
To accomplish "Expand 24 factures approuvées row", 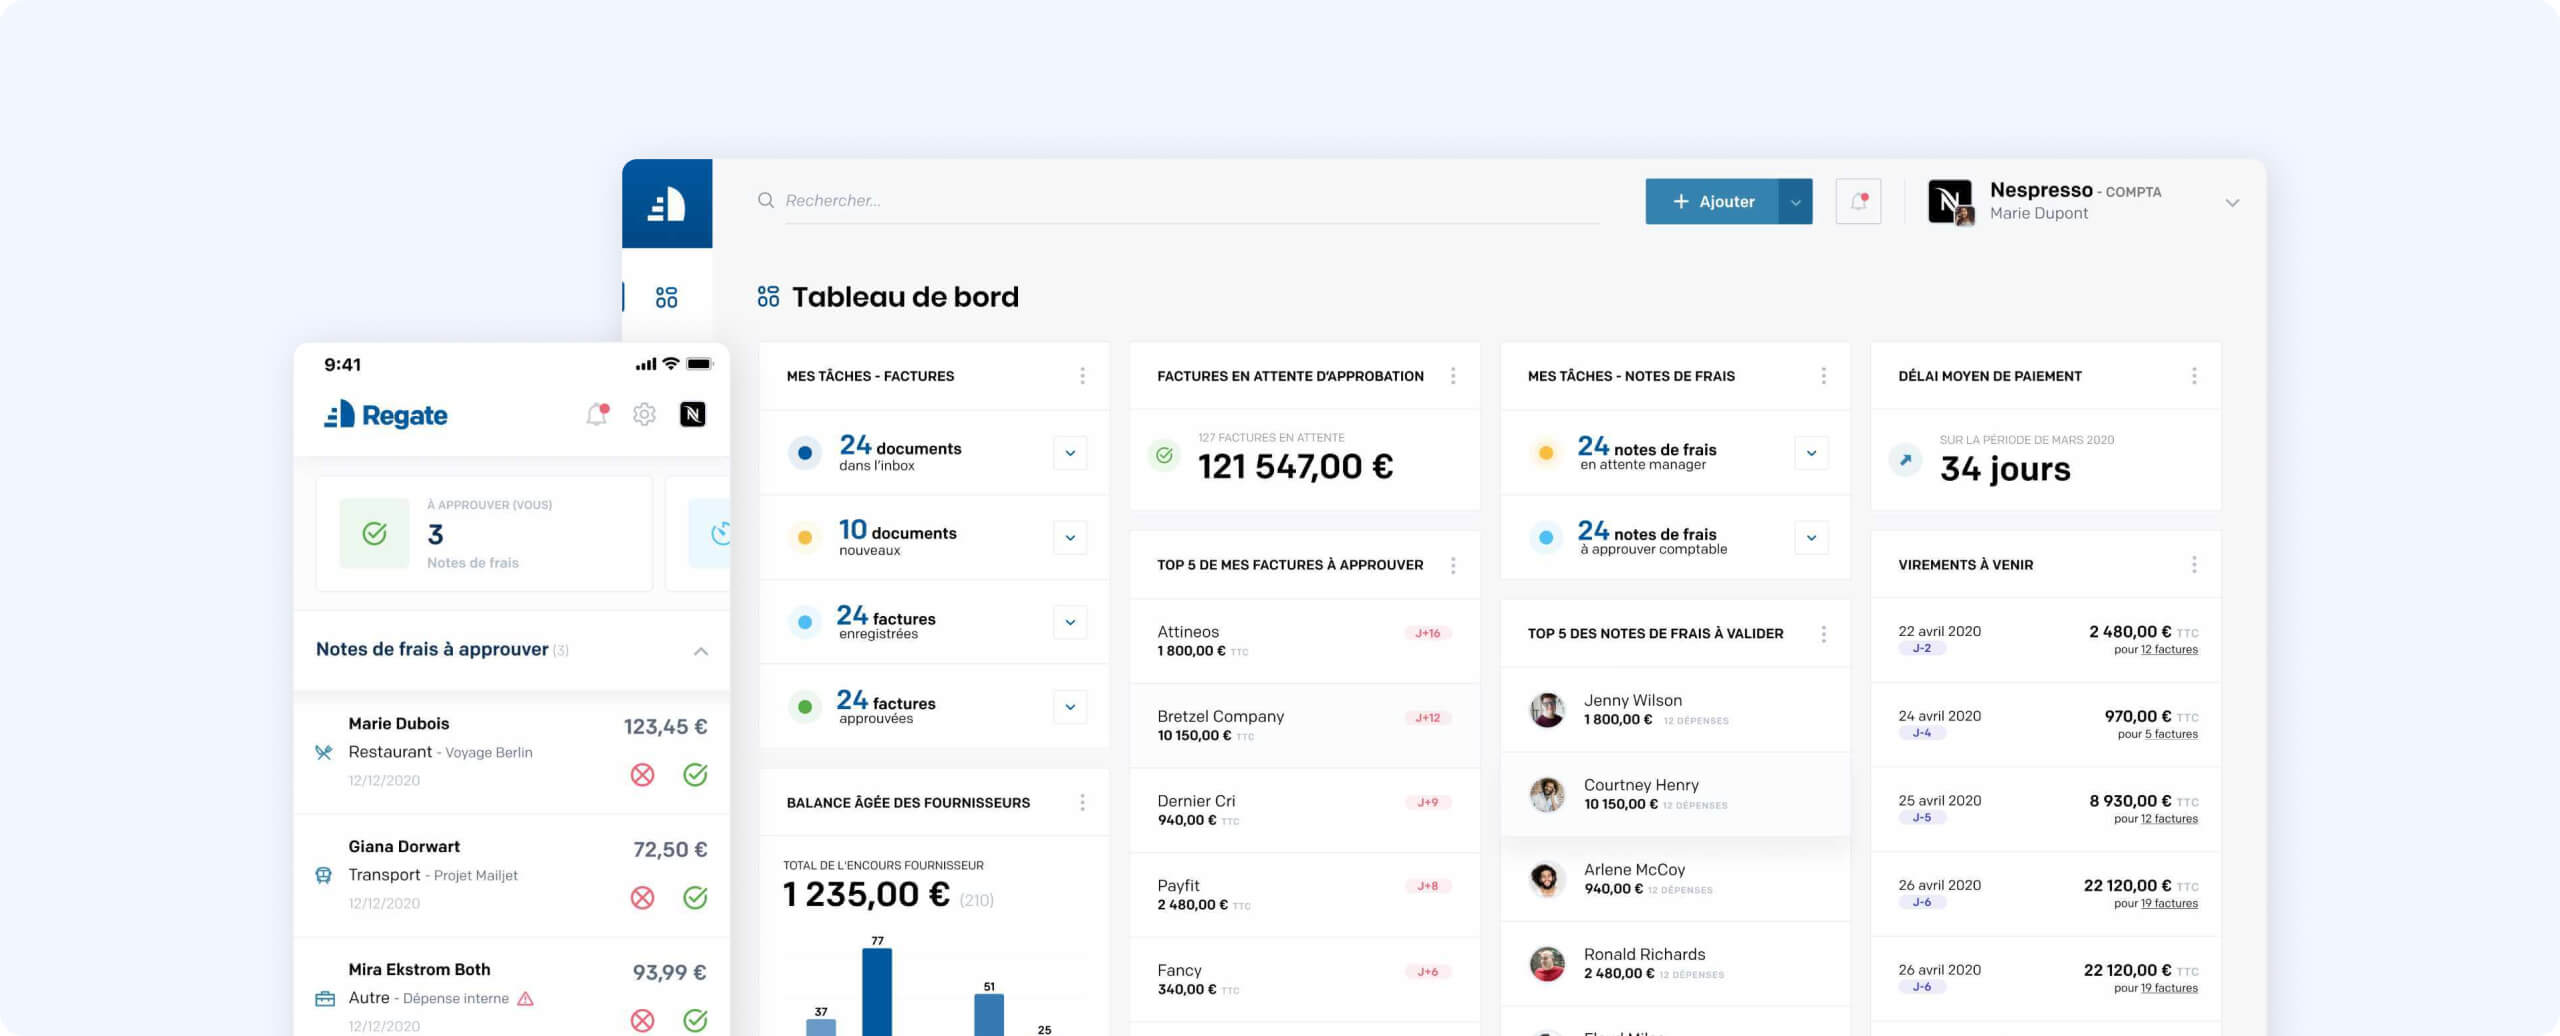I will pos(1070,707).
